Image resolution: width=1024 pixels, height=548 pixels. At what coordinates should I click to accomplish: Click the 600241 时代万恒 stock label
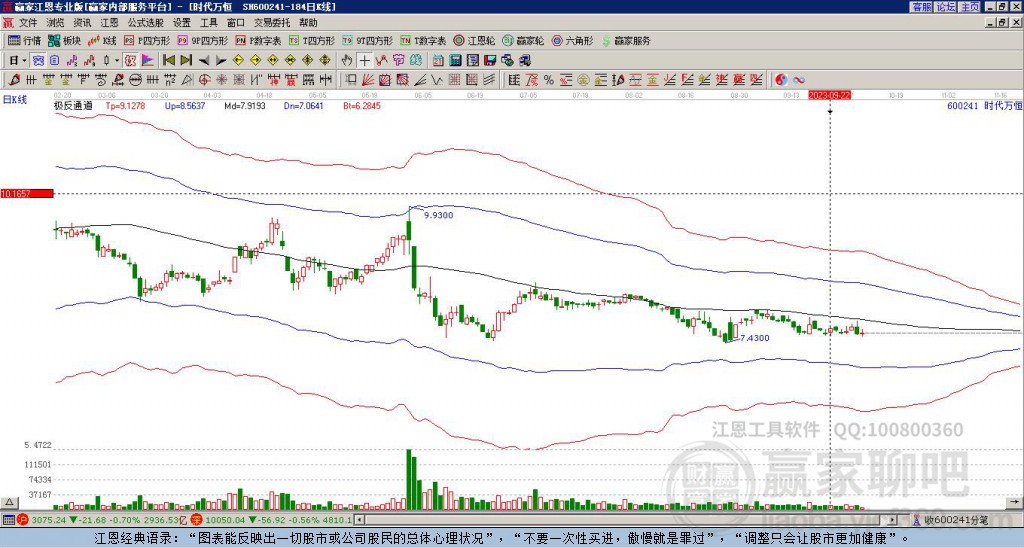click(x=984, y=105)
